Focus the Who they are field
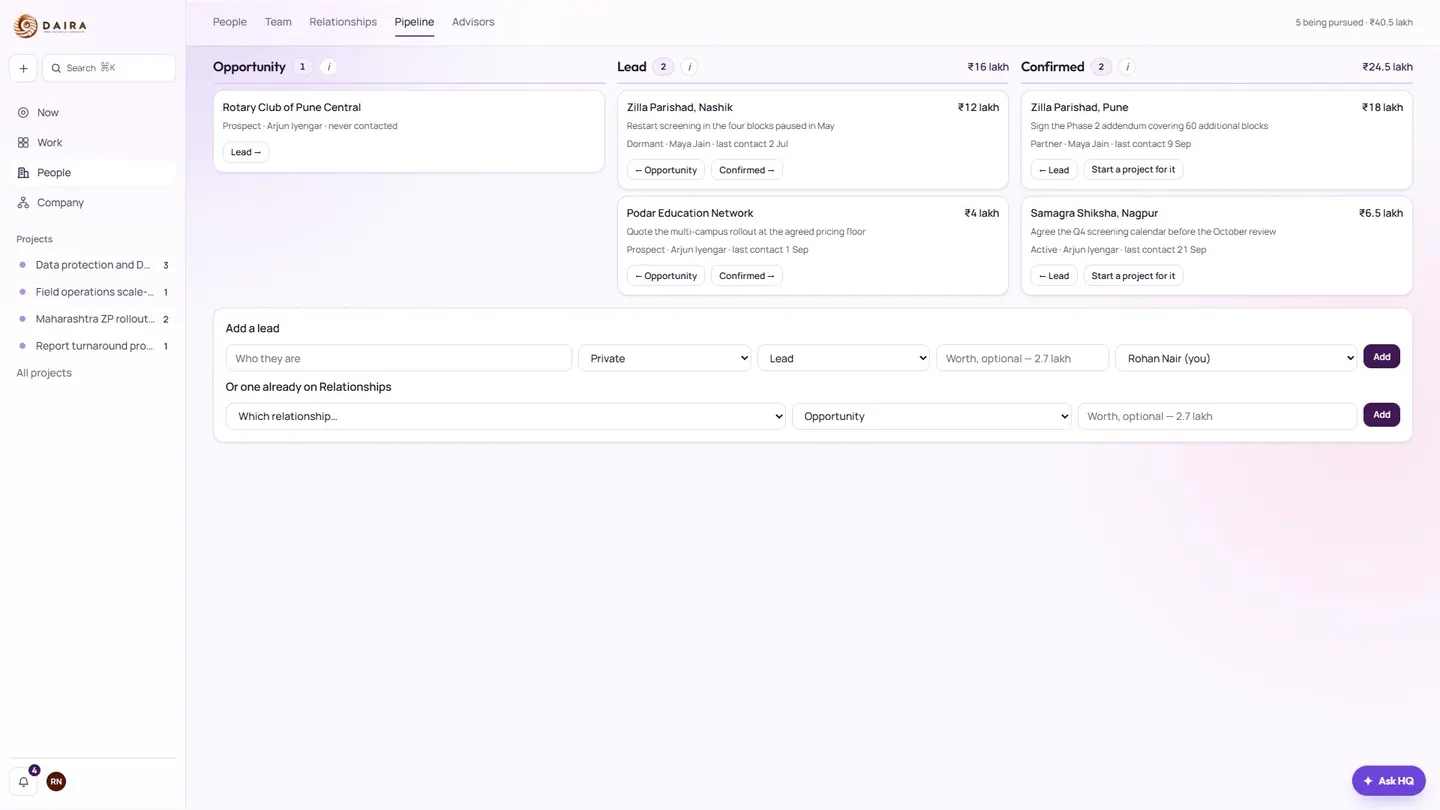The image size is (1440, 810). tap(399, 358)
